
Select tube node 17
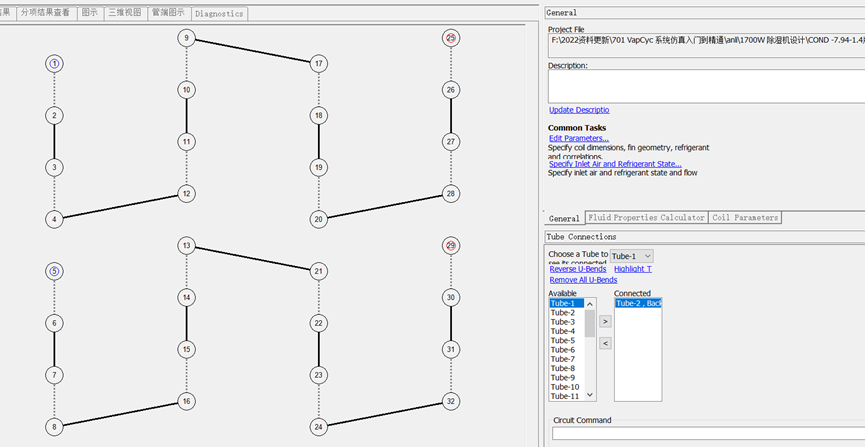[x=318, y=64]
